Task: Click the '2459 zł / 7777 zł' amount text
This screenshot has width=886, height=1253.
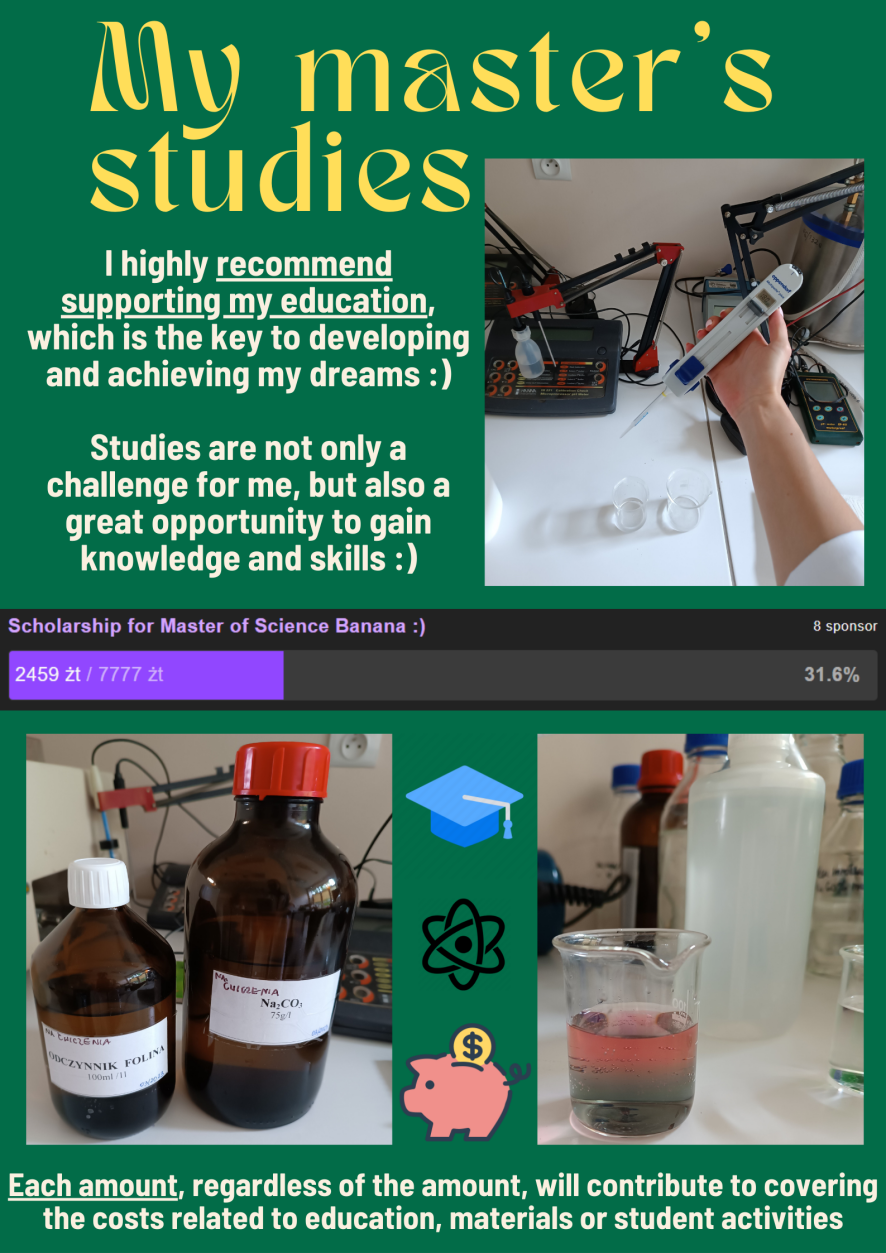Action: pos(89,675)
